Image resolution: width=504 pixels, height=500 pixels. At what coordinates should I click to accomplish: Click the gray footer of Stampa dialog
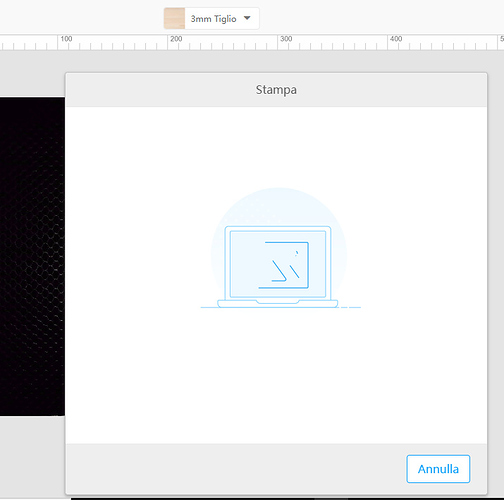tap(233, 469)
